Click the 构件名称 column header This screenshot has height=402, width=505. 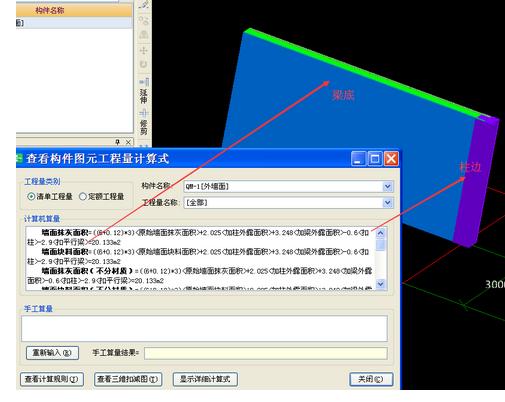[x=74, y=10]
